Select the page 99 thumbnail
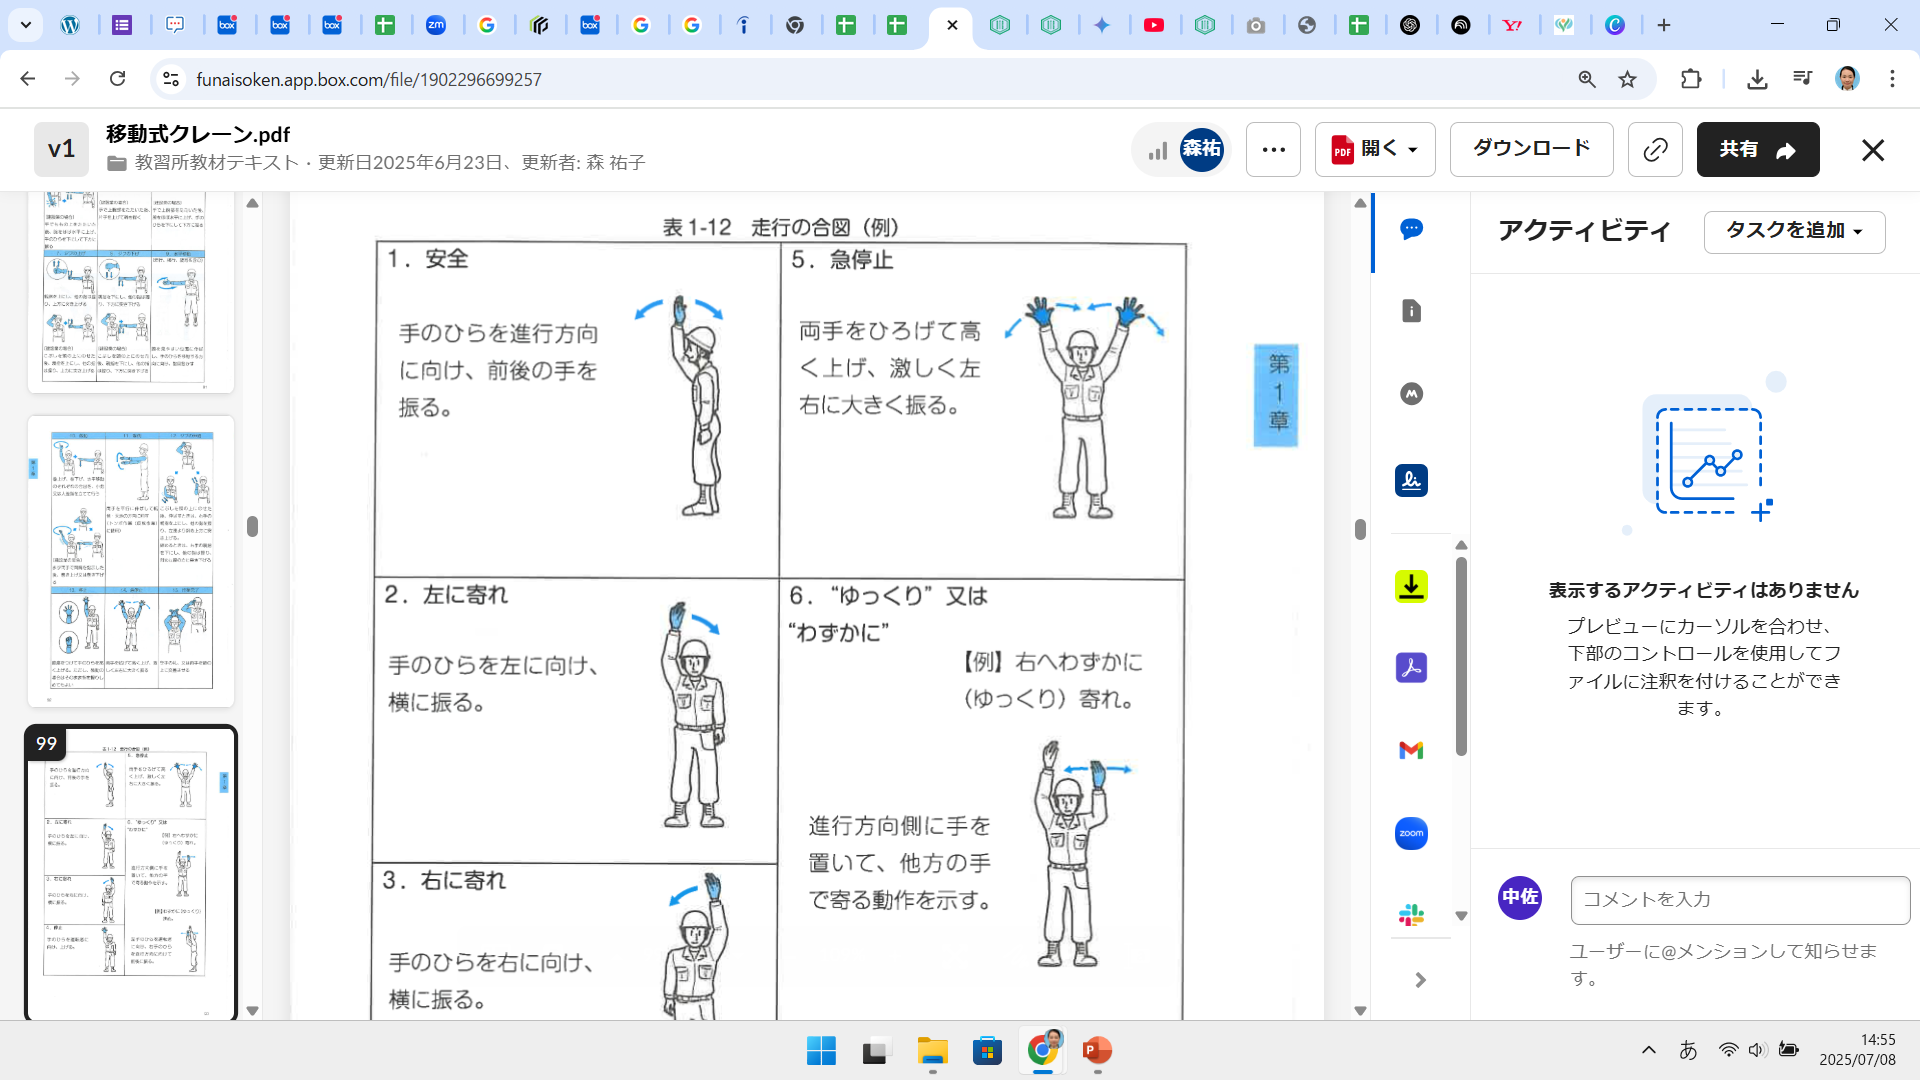Image resolution: width=1920 pixels, height=1080 pixels. 130,870
